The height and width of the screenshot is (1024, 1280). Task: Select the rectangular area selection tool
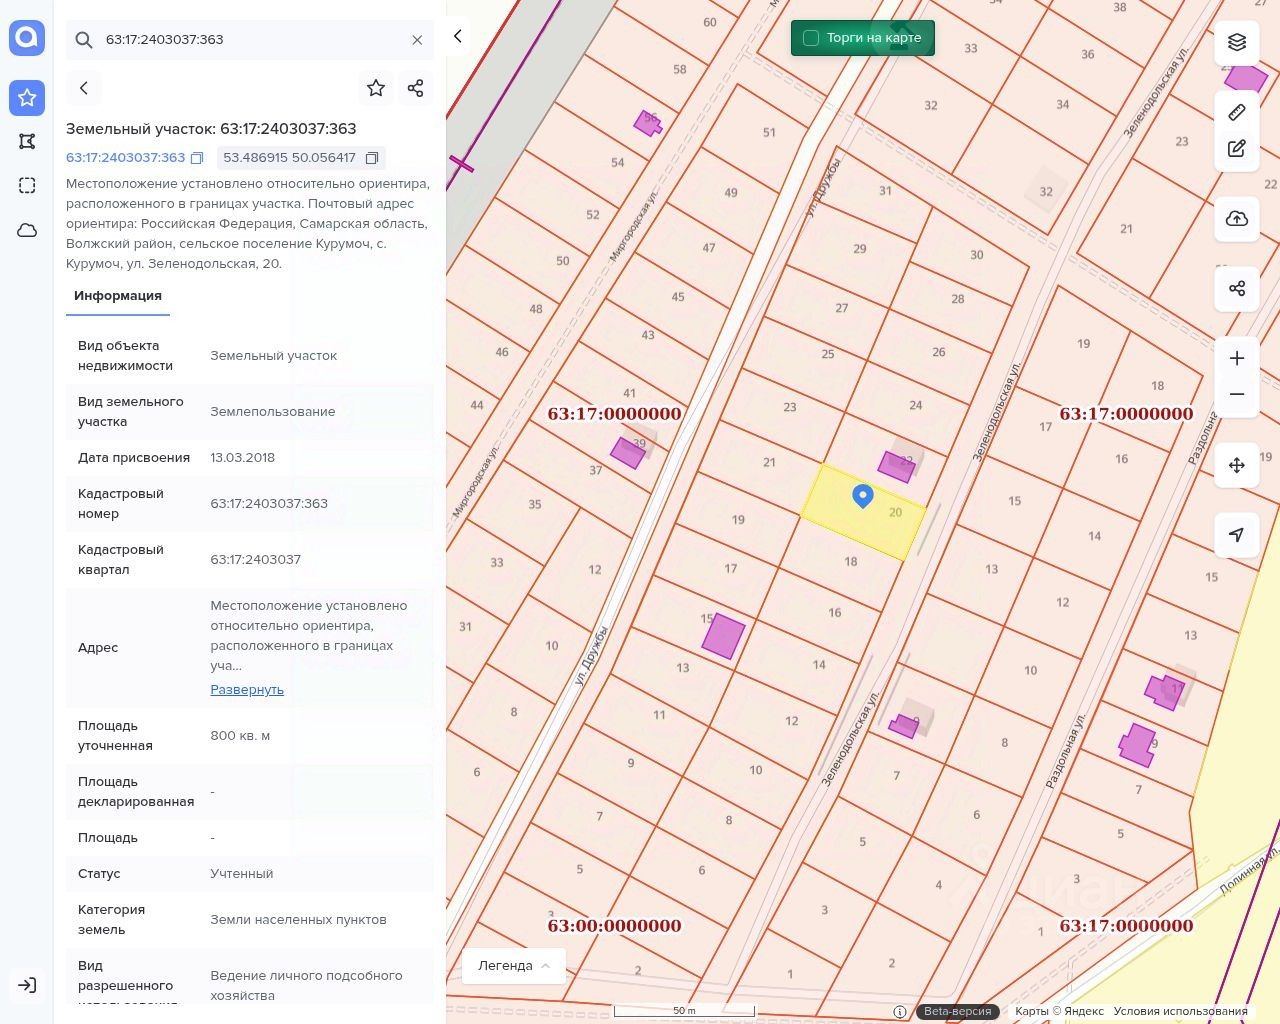[x=27, y=185]
